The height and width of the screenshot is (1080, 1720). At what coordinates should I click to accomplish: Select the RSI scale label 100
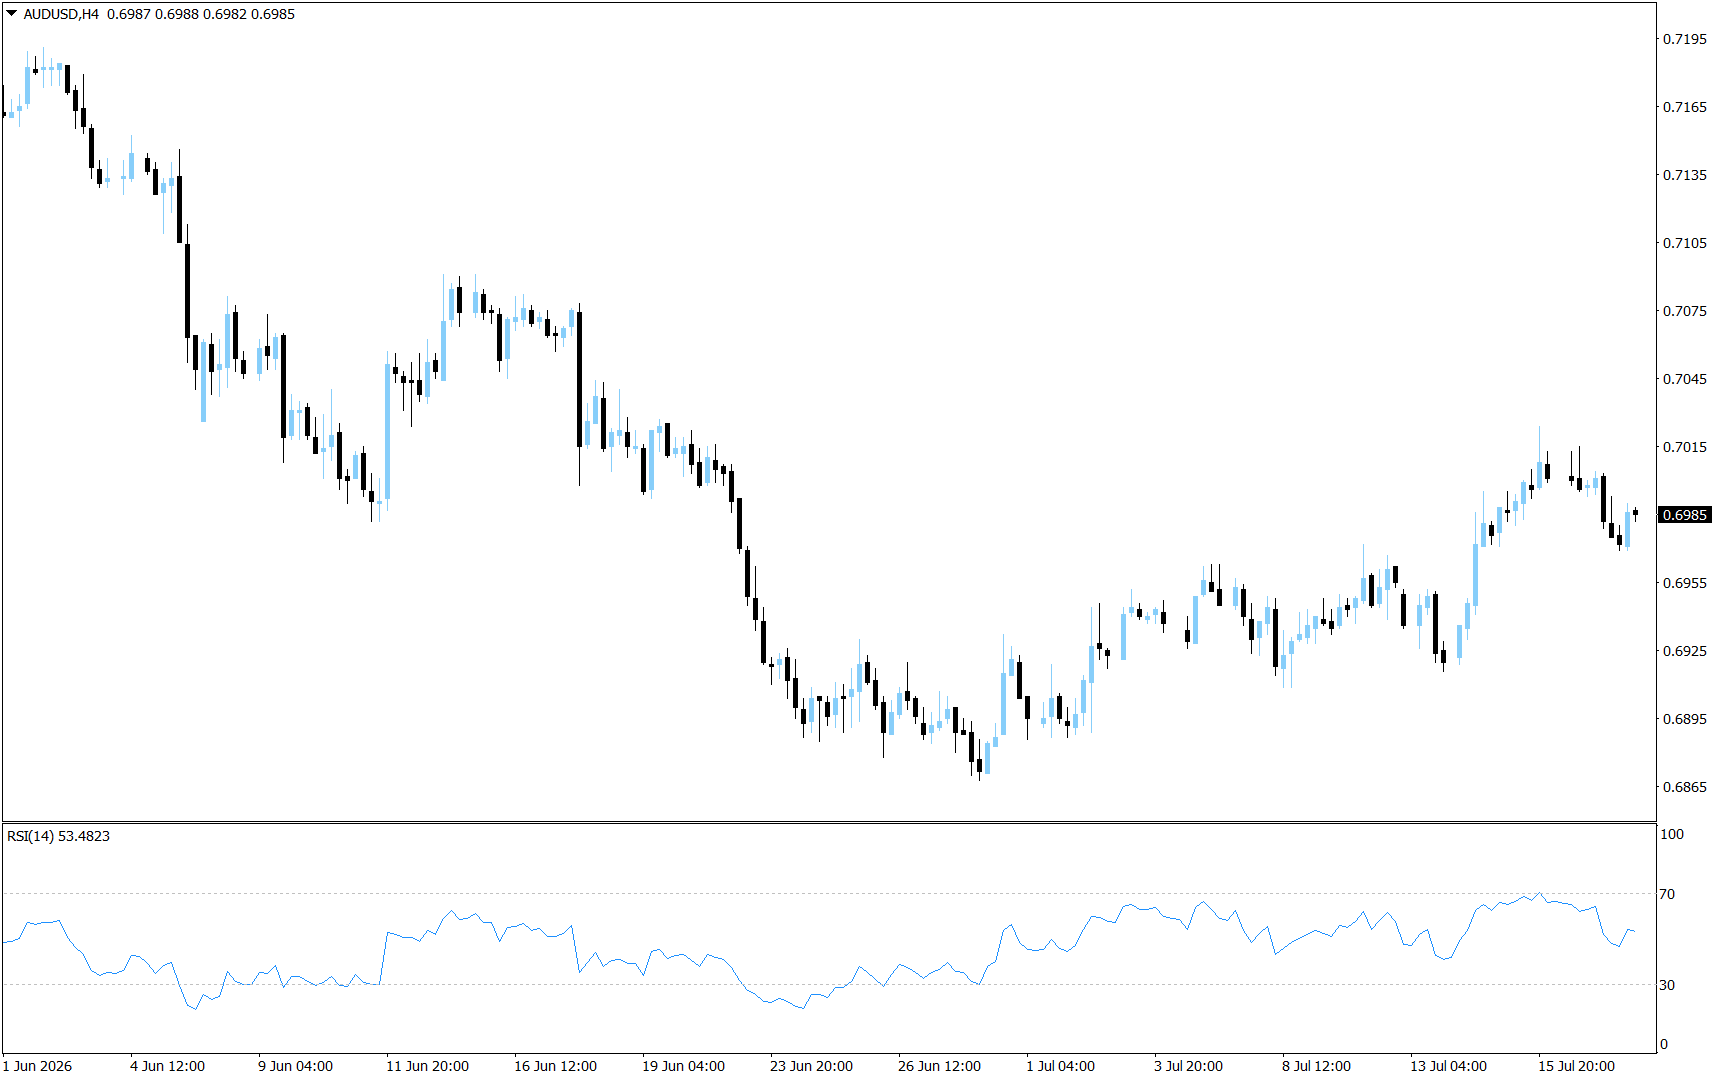pyautogui.click(x=1671, y=834)
